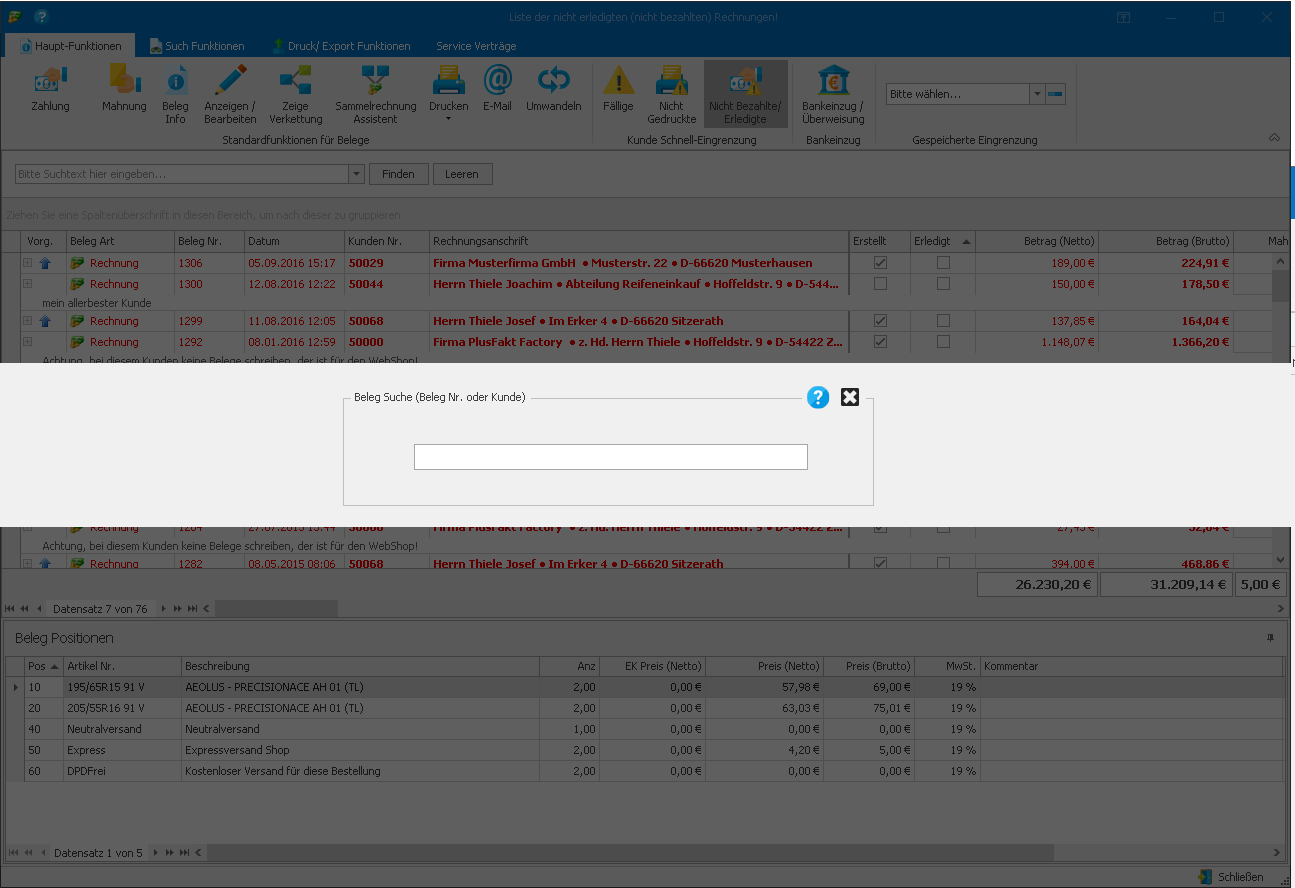Switch to the Haupt-Funktionen tab
The height and width of the screenshot is (888, 1295).
pos(70,46)
